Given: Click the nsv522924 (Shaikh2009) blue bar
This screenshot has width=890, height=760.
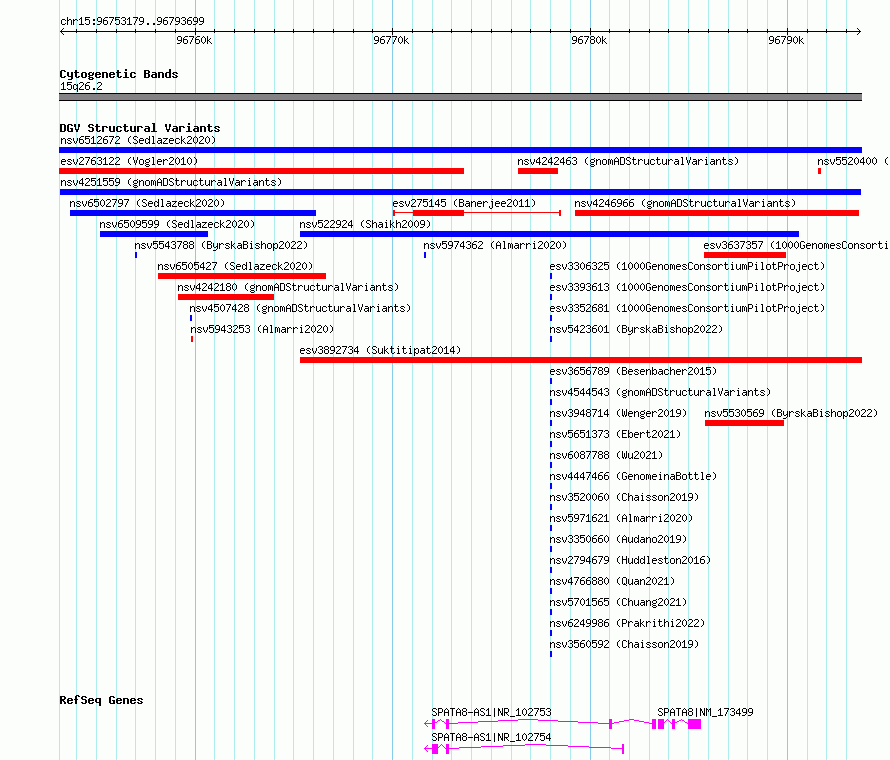Looking at the screenshot, I should coord(549,234).
